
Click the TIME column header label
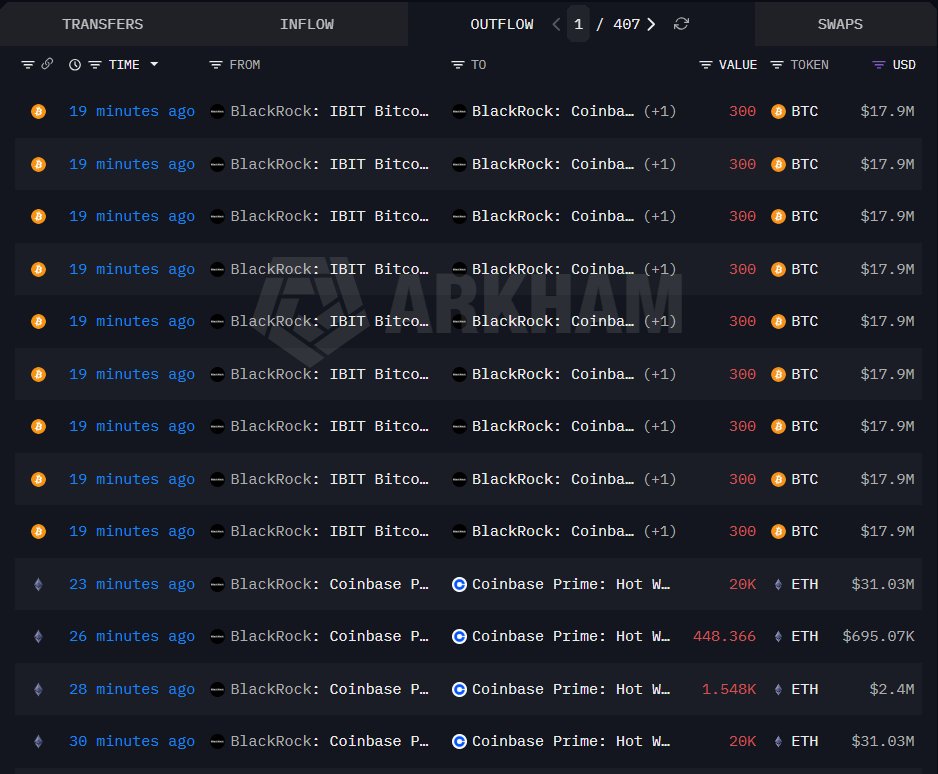coord(124,65)
